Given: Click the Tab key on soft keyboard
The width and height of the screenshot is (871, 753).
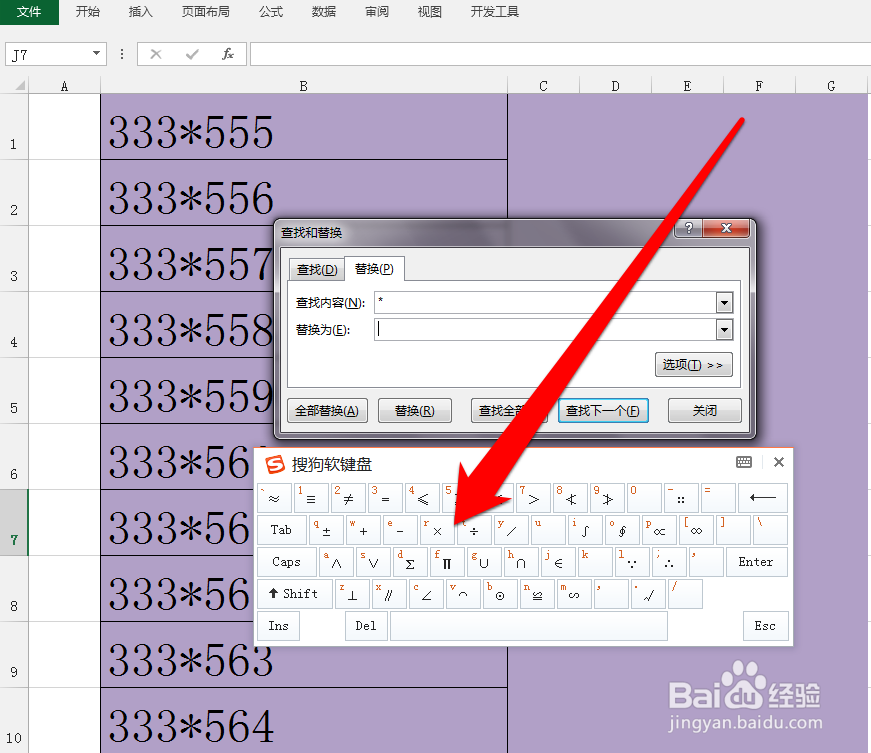Looking at the screenshot, I should [x=282, y=529].
